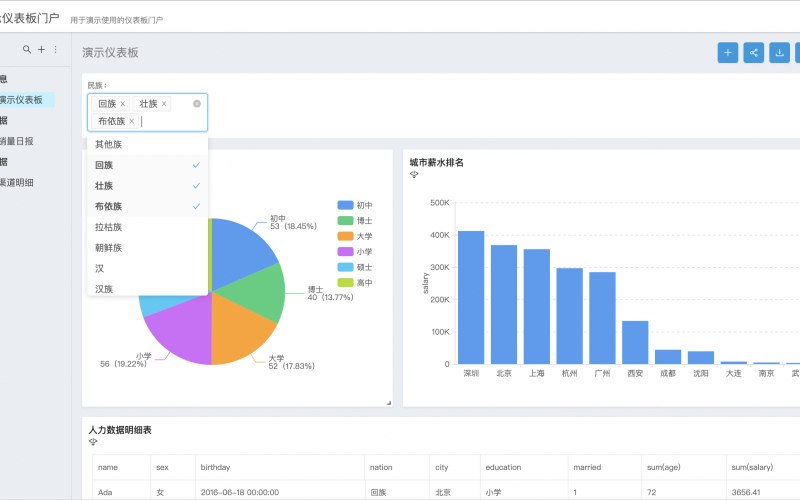Screen dimensions: 800x500
Task: Click the 人力数据明细表 table title
Action: [x=120, y=430]
